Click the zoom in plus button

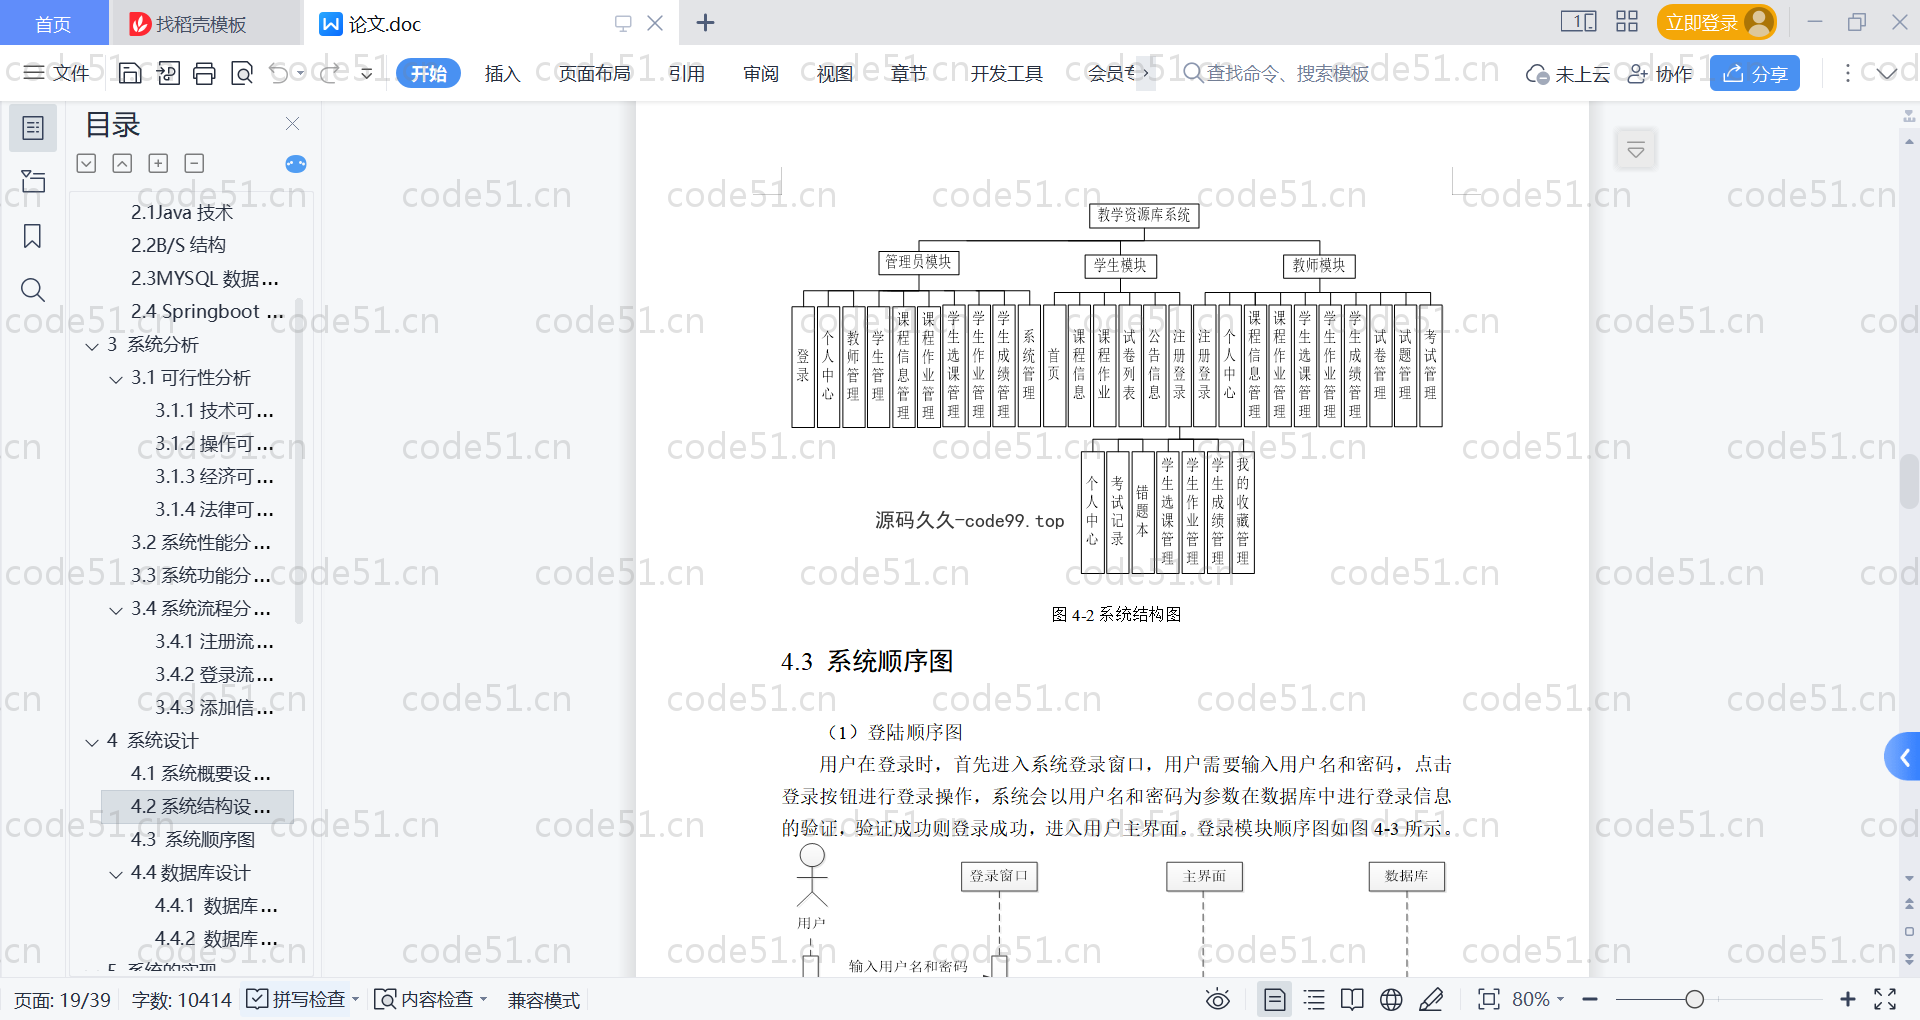[x=1848, y=999]
